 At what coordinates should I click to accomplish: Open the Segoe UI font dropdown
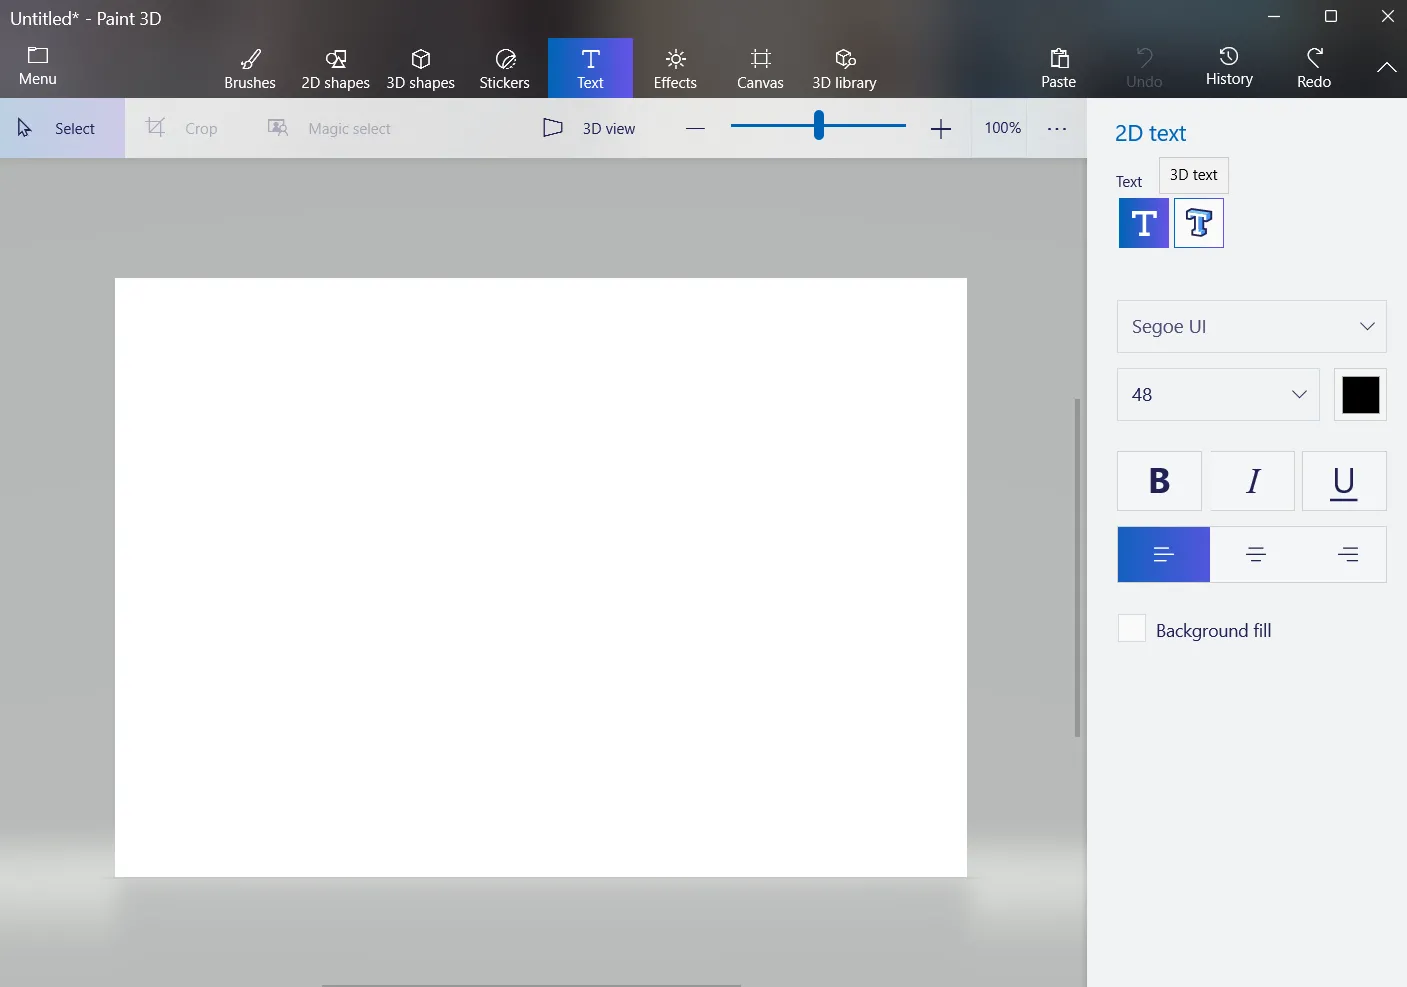coord(1251,326)
